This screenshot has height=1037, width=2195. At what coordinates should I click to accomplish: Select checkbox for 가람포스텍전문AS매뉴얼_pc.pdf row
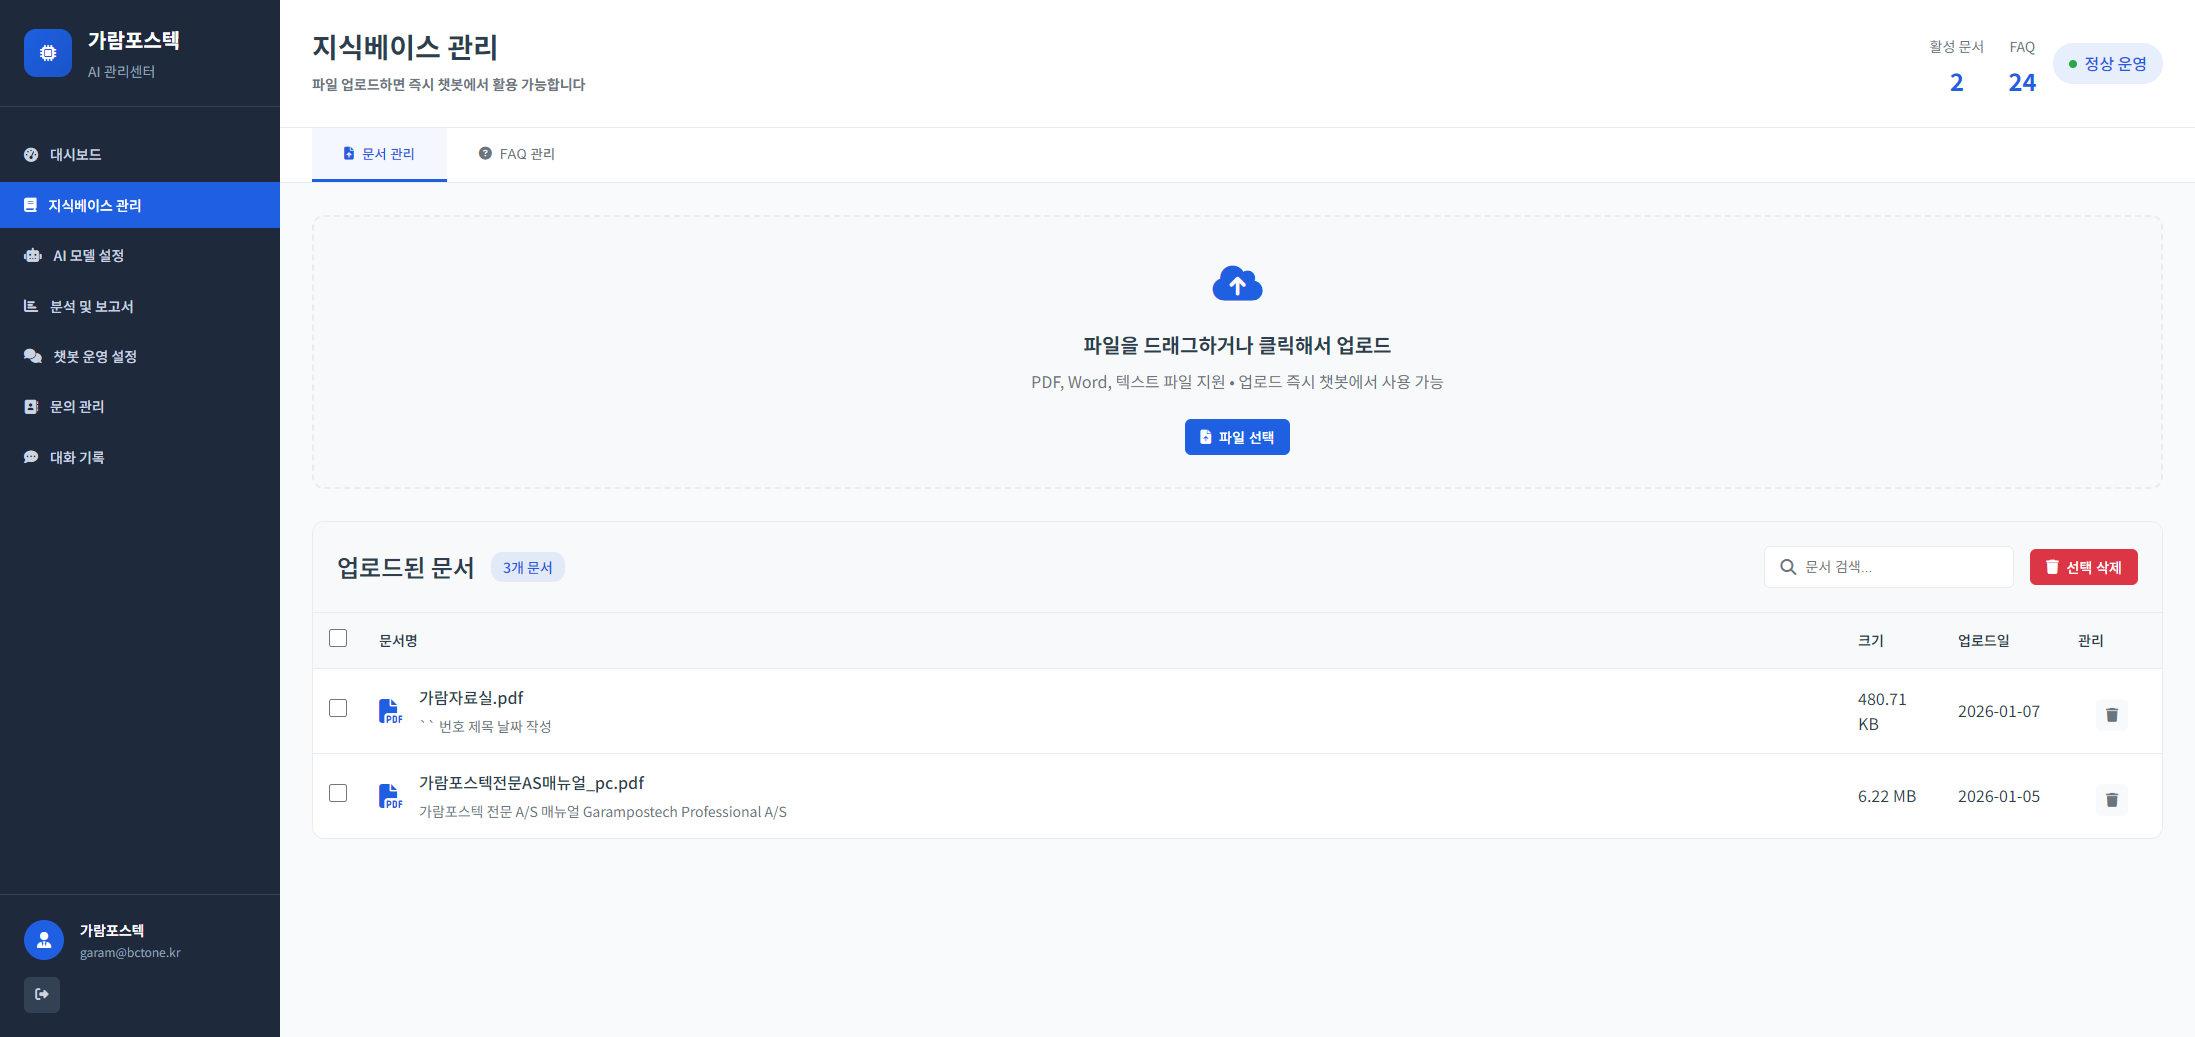click(x=338, y=793)
